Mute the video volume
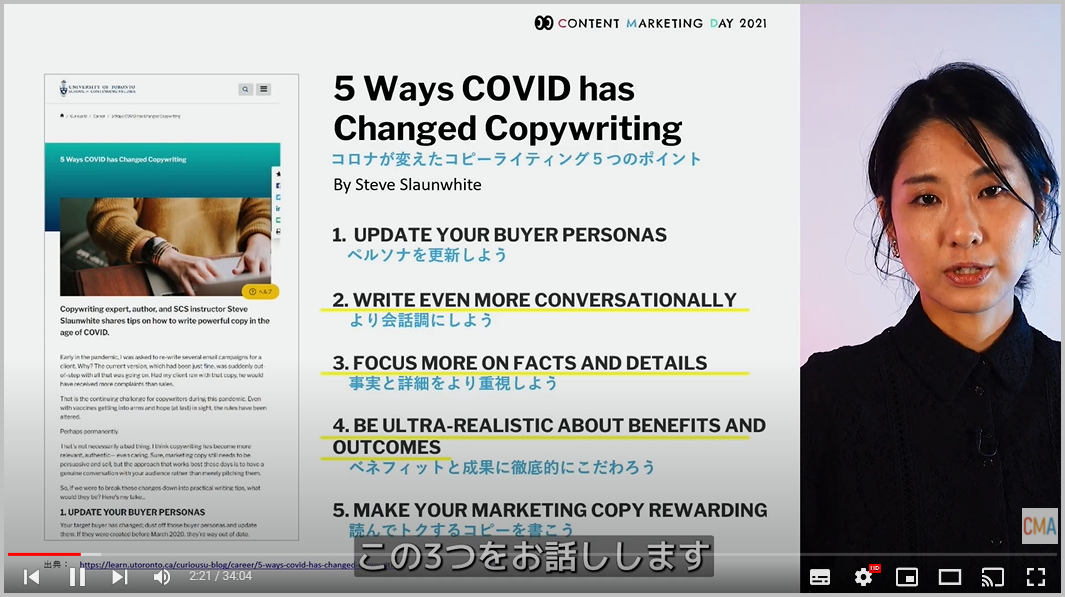 coord(162,576)
